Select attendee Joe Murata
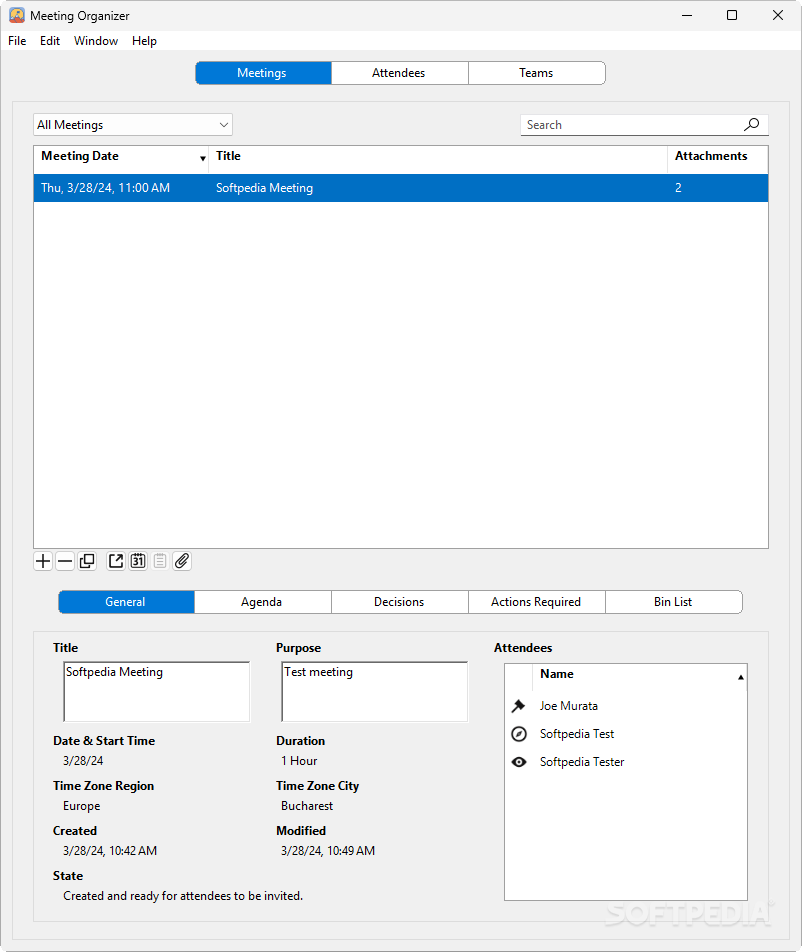 point(569,706)
